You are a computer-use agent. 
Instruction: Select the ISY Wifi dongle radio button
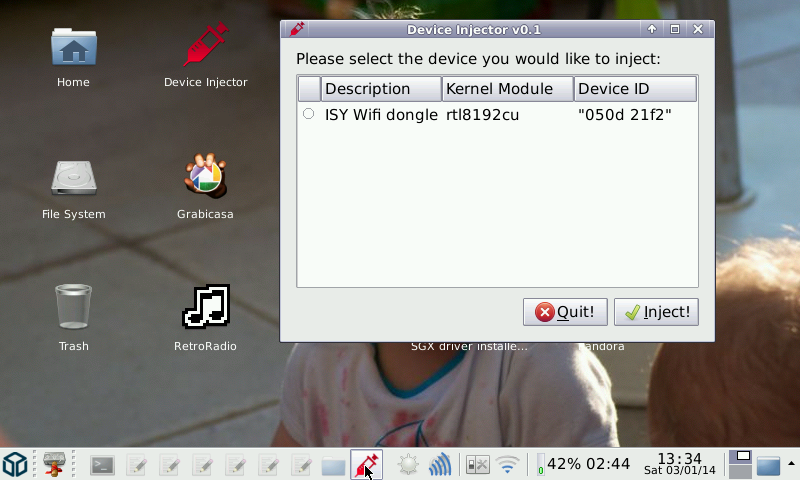[x=308, y=114]
